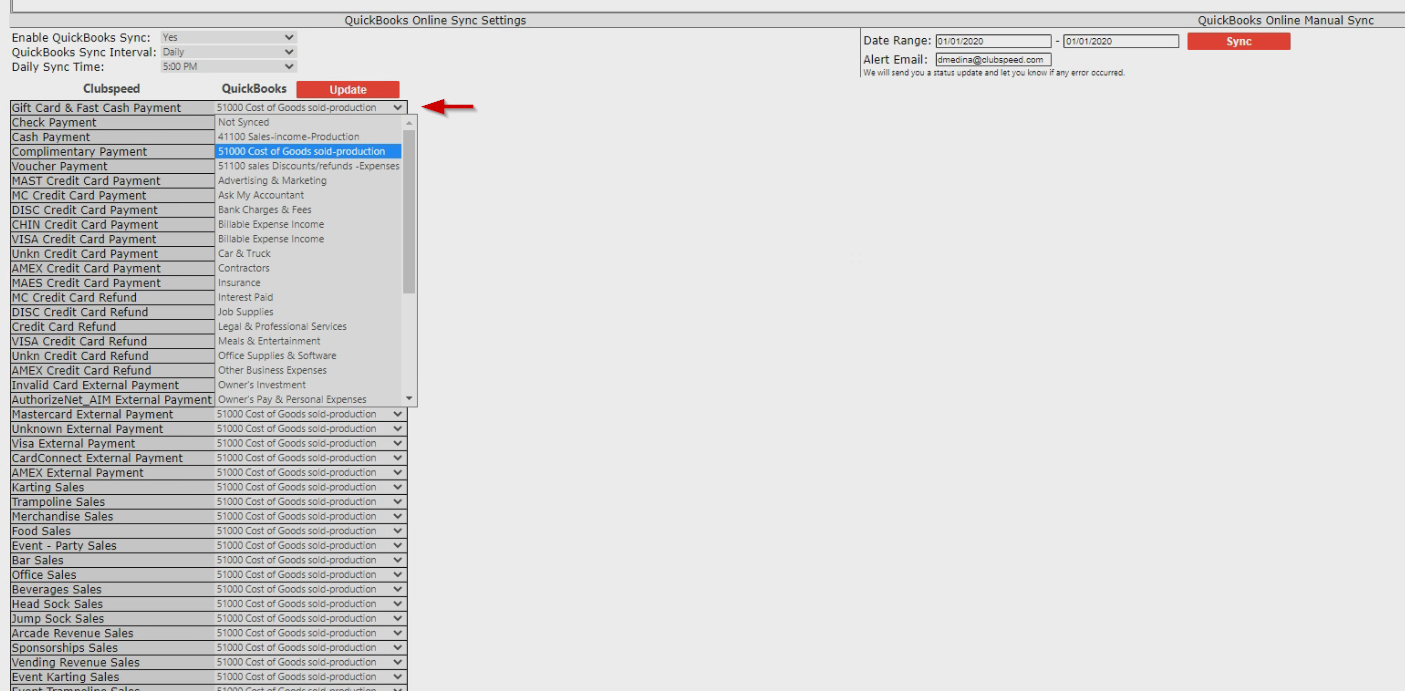Open Event - Party Sales account dropdown

click(311, 546)
